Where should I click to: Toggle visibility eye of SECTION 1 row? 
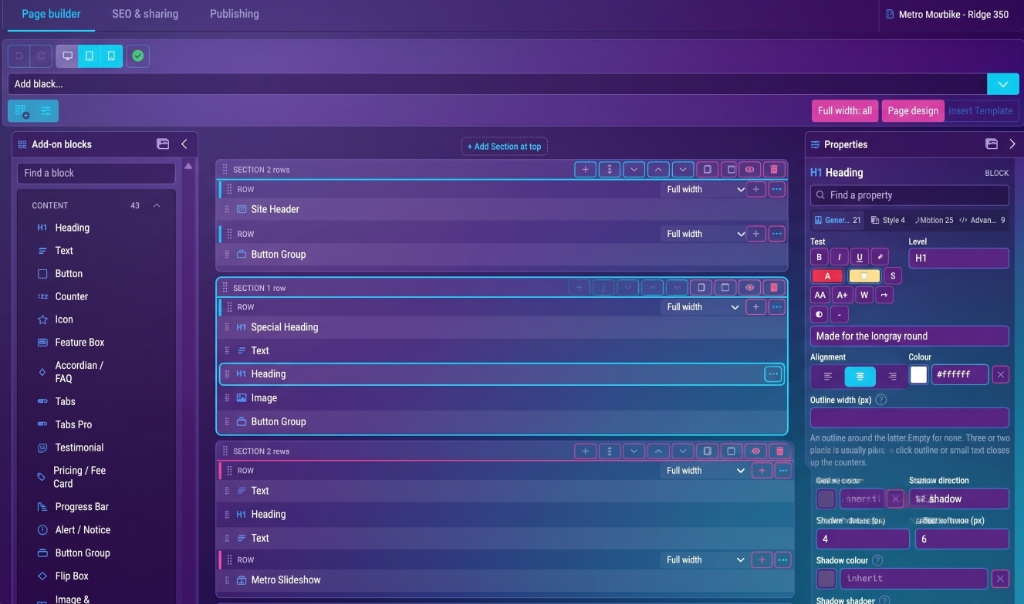point(750,288)
